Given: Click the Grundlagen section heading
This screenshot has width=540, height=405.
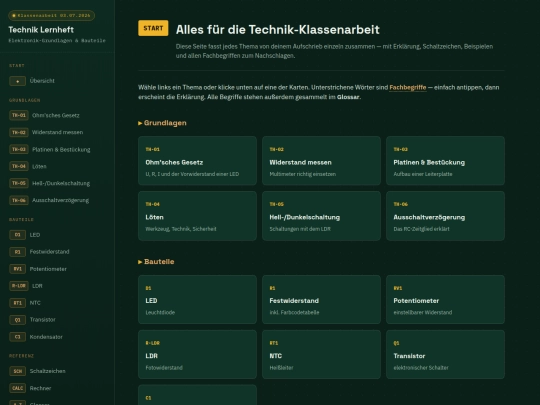Looking at the screenshot, I should (x=162, y=123).
